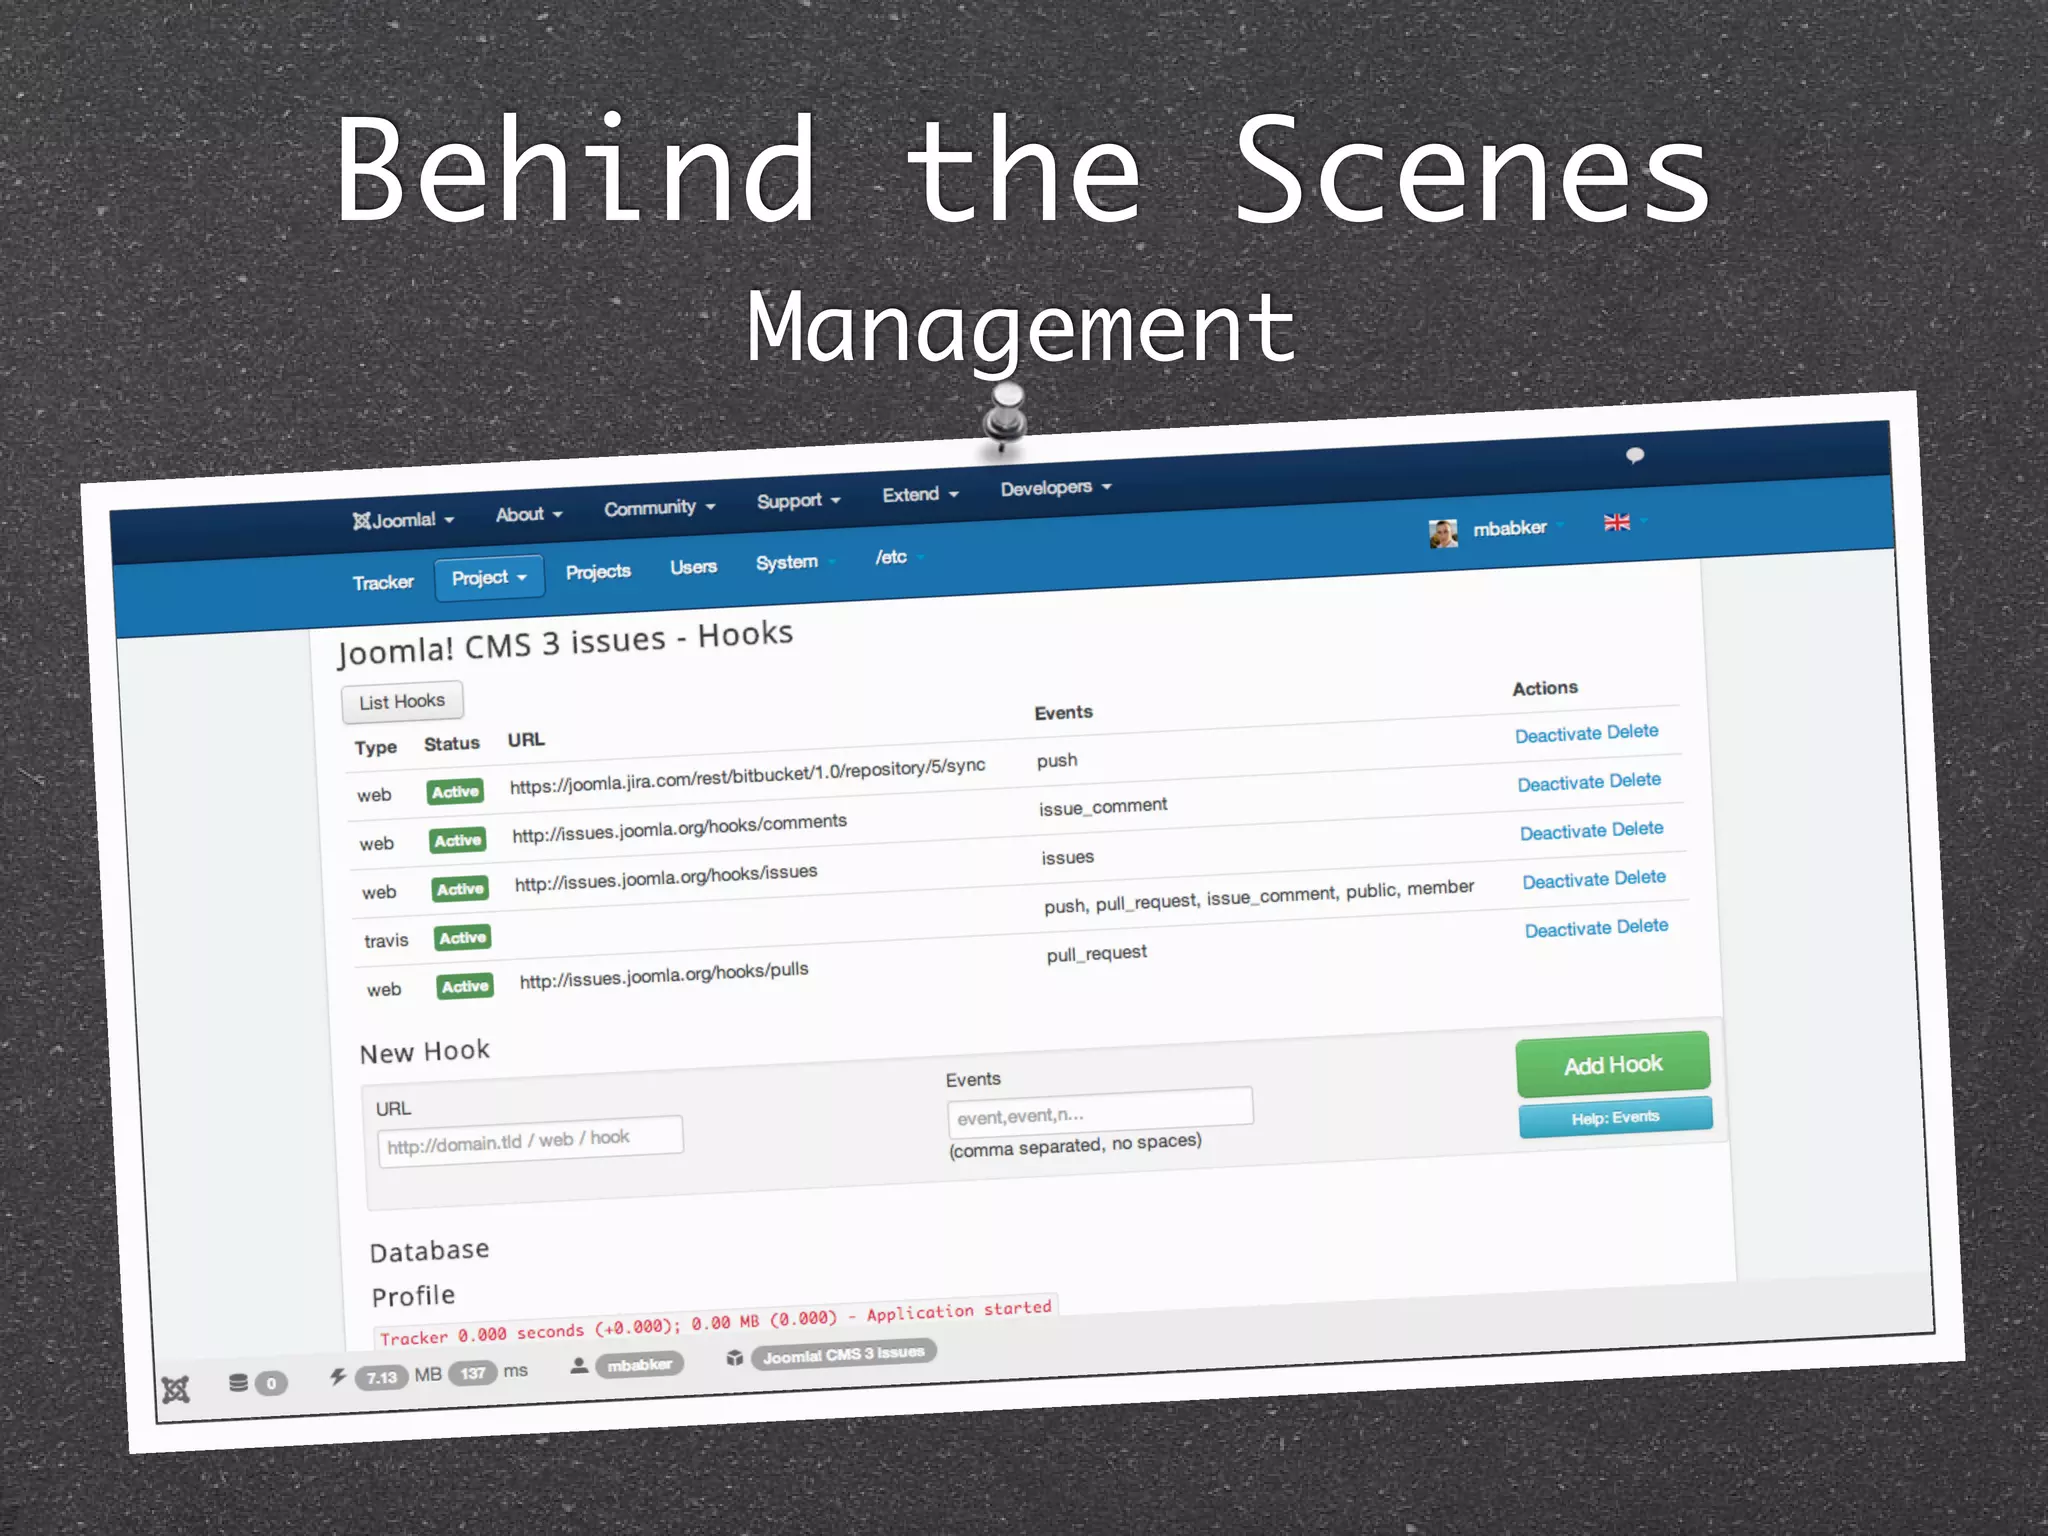The height and width of the screenshot is (1536, 2048).
Task: Deactivate the hooks/pulls web hook
Action: [x=1568, y=930]
